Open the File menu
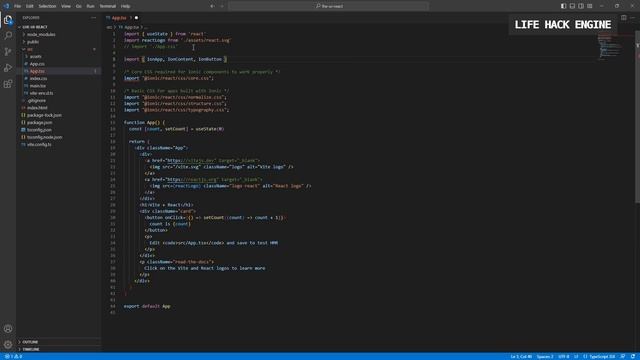Screen dimensions: 640x360 click(x=18, y=6)
